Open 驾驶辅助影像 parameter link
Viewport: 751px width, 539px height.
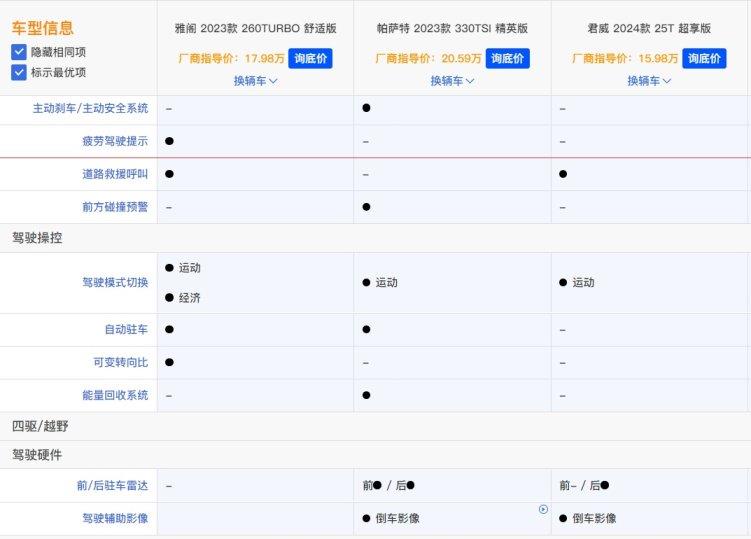115,518
